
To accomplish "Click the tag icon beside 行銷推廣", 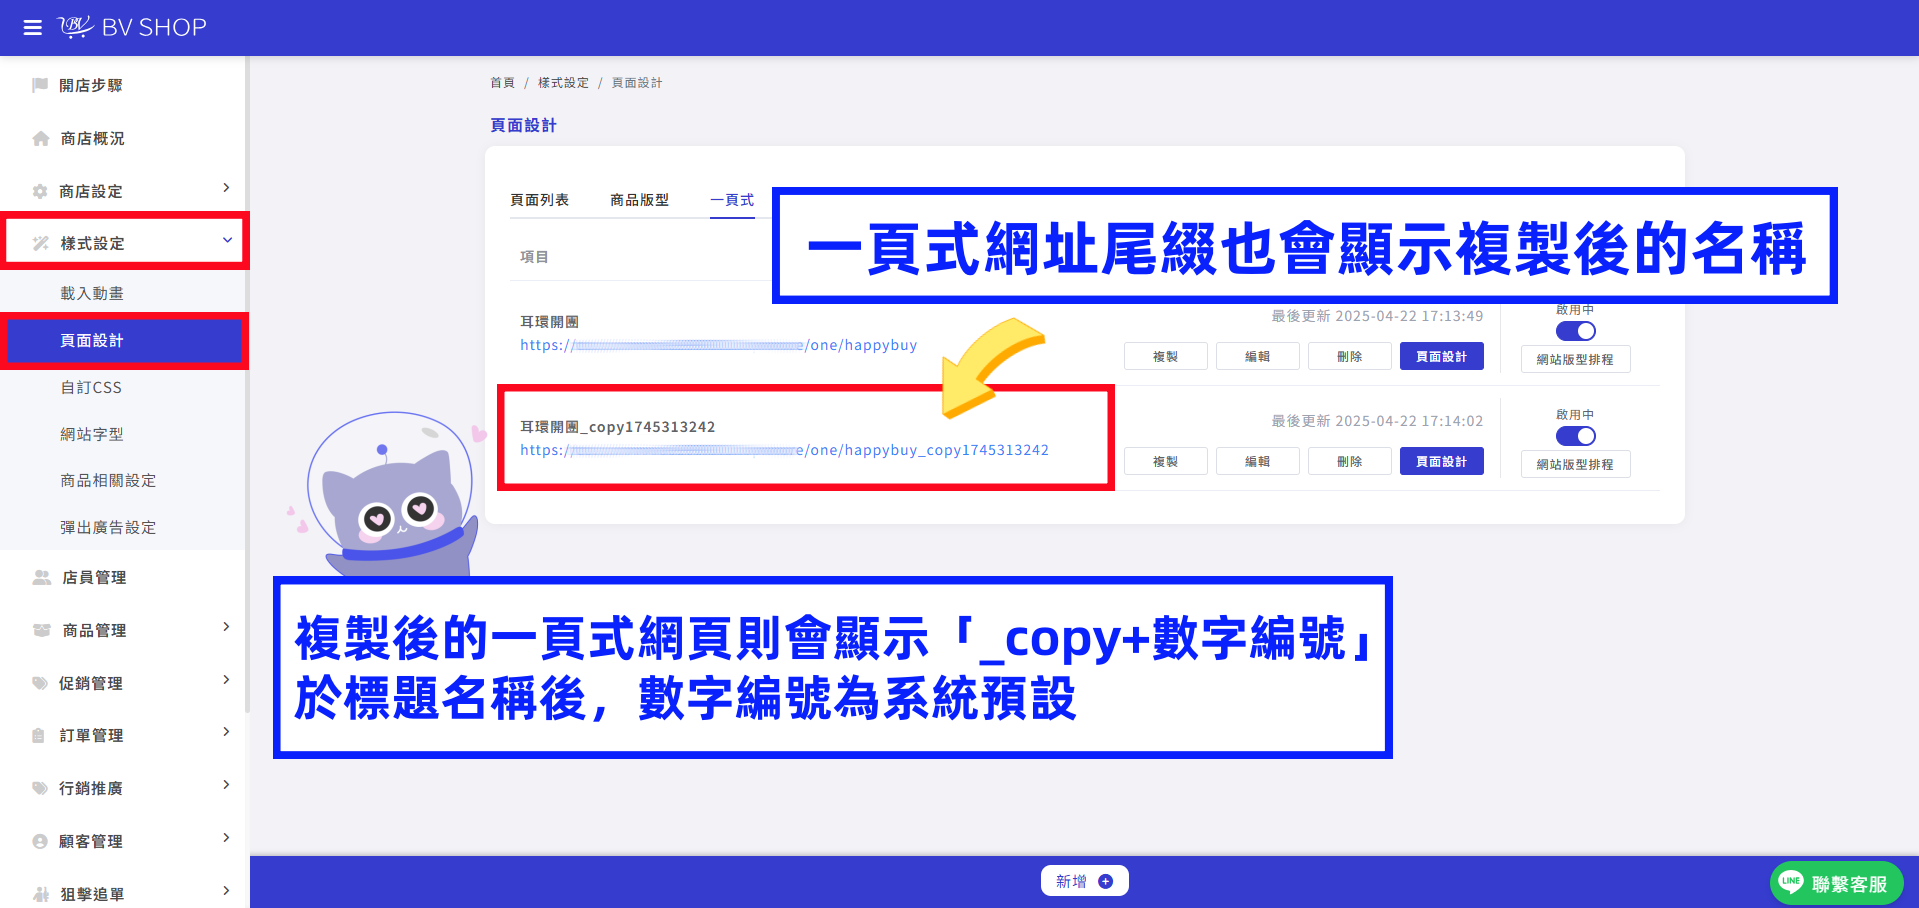I will pyautogui.click(x=40, y=788).
